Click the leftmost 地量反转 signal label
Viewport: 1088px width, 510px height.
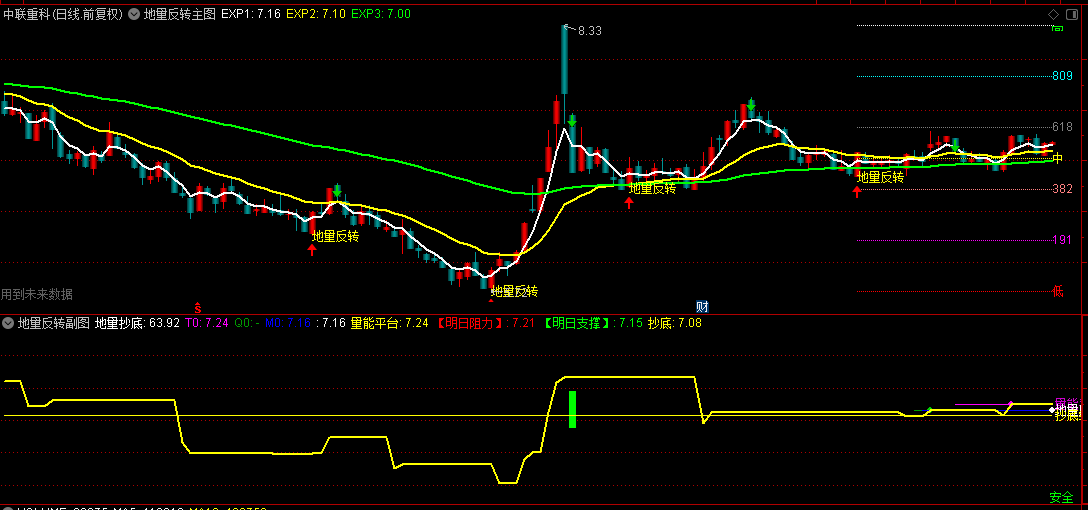(x=335, y=237)
